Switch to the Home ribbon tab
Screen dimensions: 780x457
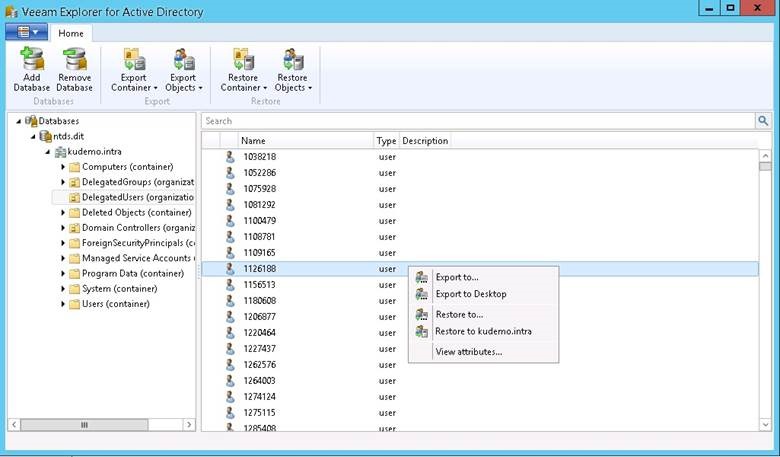pyautogui.click(x=71, y=33)
